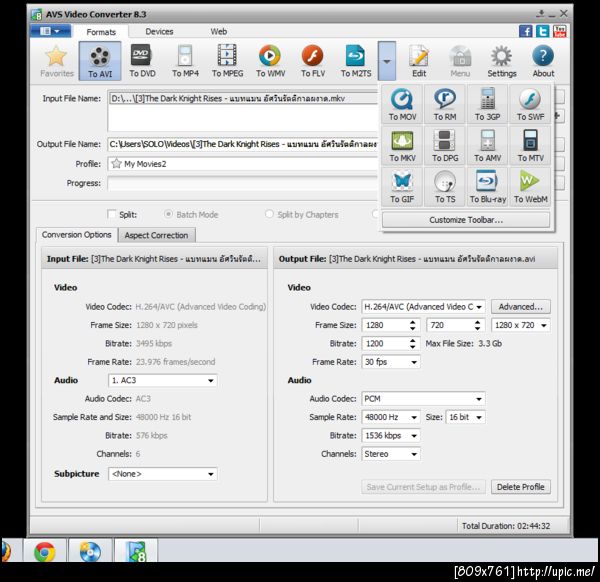Open the Aspect Correction tab
600x582 pixels.
point(157,235)
